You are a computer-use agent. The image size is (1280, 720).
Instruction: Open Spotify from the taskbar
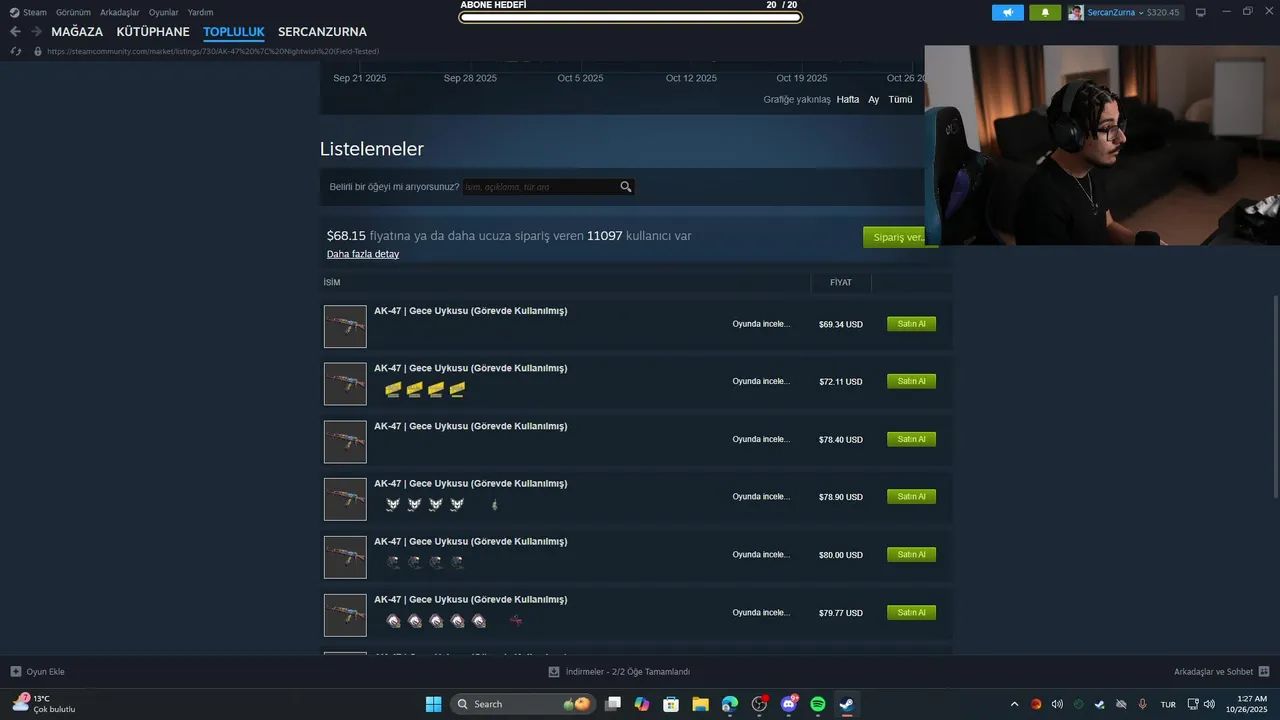pyautogui.click(x=817, y=704)
